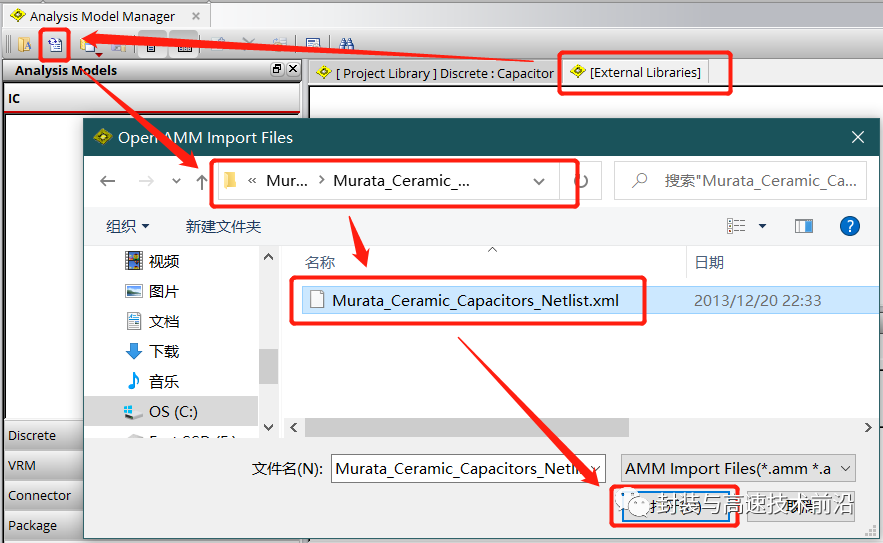Open recent locations dropdown arrow

pos(176,181)
